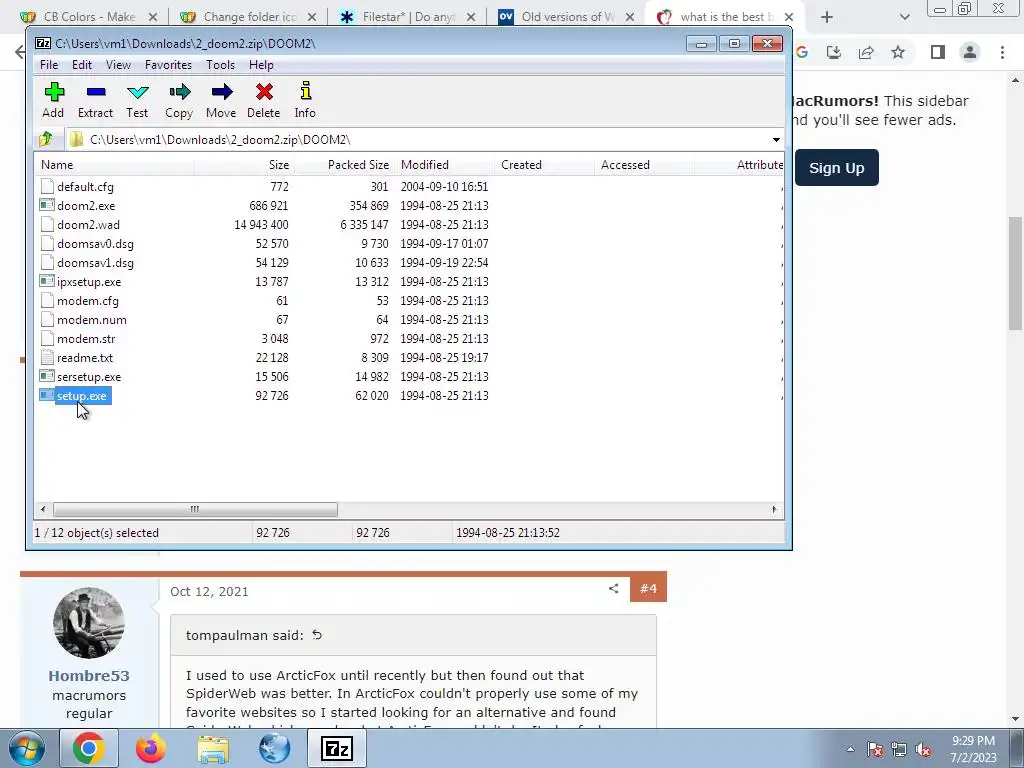Open the Favorites menu
Viewport: 1024px width, 768px height.
click(x=168, y=65)
